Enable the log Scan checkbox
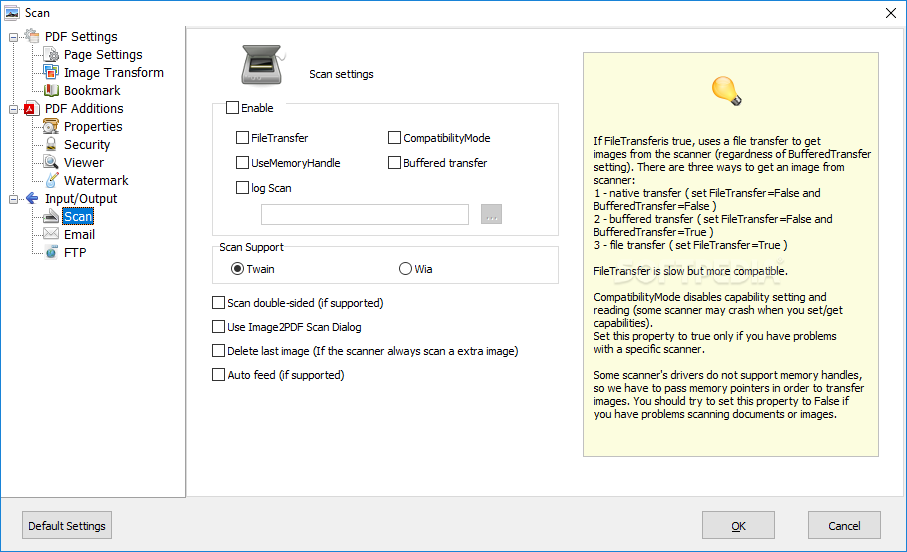 tap(242, 187)
